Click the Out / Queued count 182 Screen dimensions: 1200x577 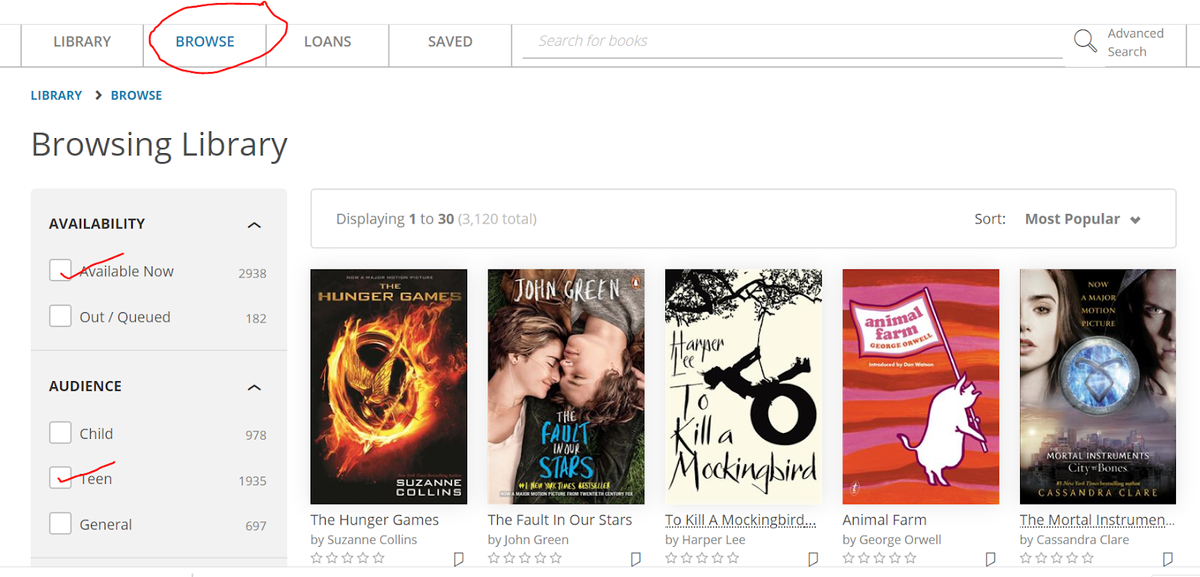click(x=256, y=319)
